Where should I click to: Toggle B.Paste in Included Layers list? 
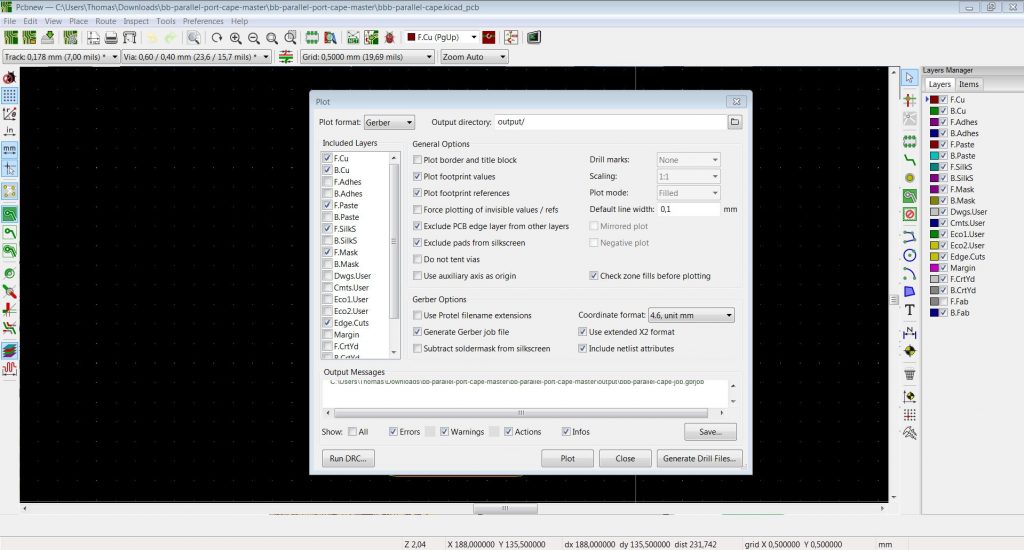point(328,217)
